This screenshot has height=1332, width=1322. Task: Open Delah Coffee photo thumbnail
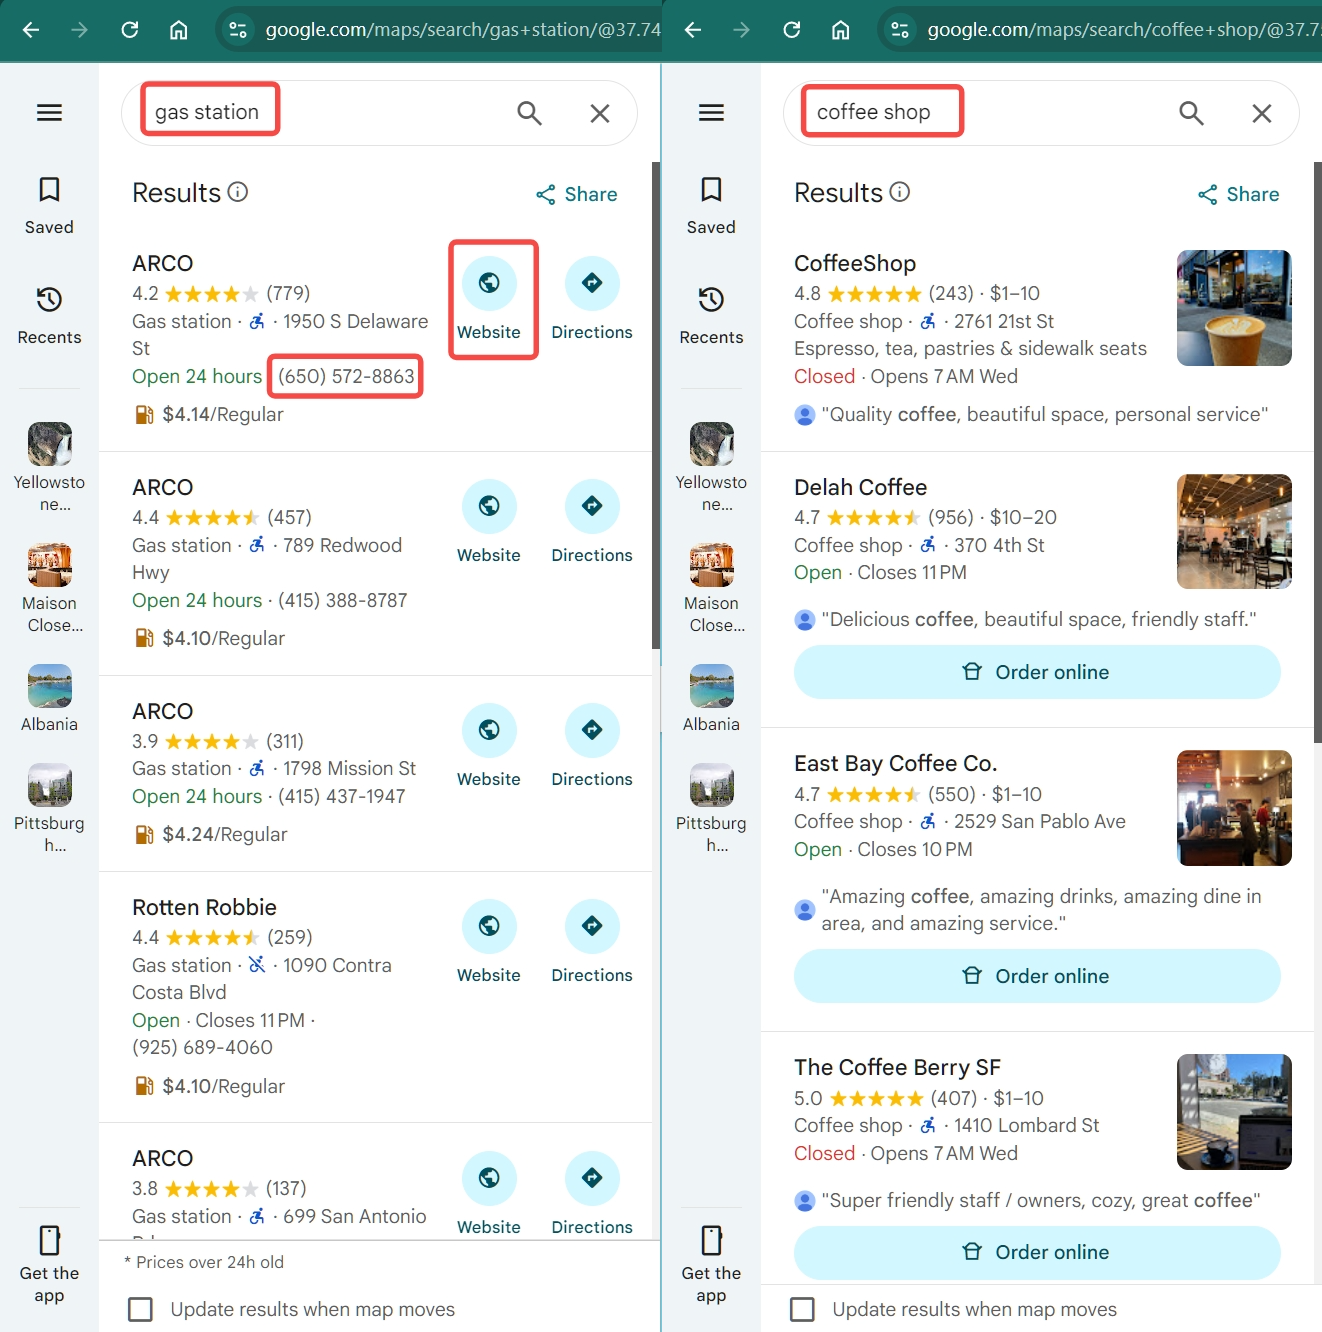pyautogui.click(x=1234, y=531)
